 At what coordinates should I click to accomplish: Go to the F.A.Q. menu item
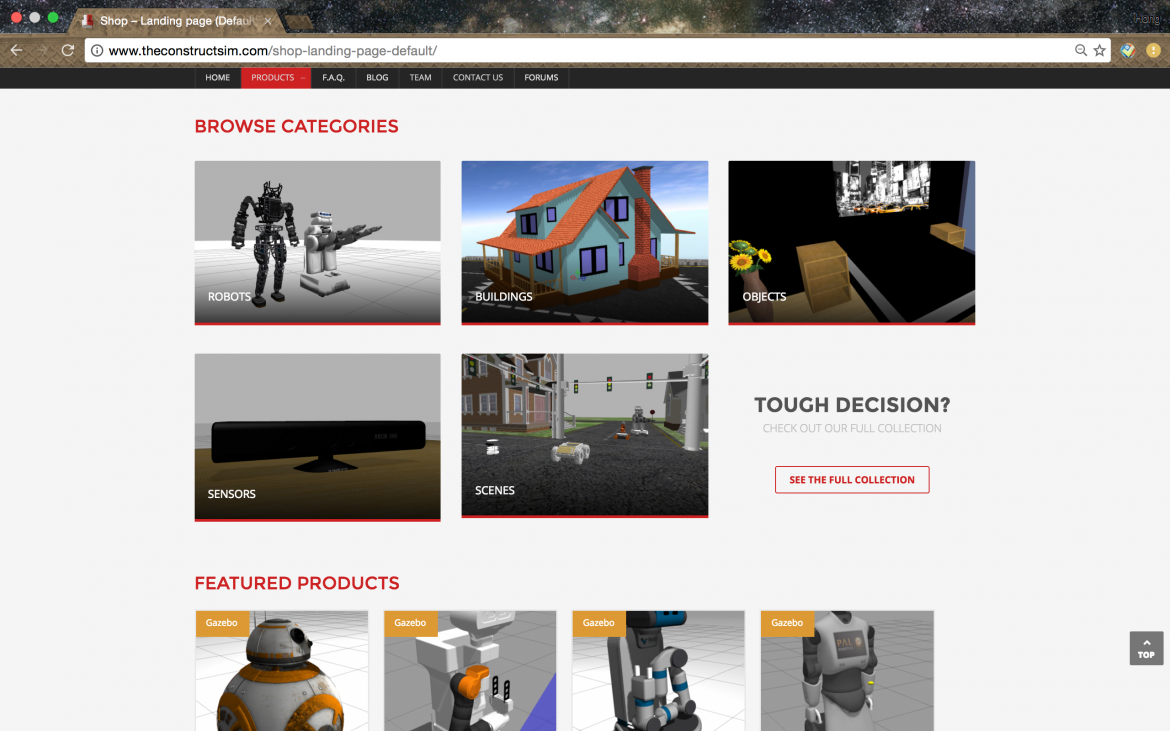point(333,78)
